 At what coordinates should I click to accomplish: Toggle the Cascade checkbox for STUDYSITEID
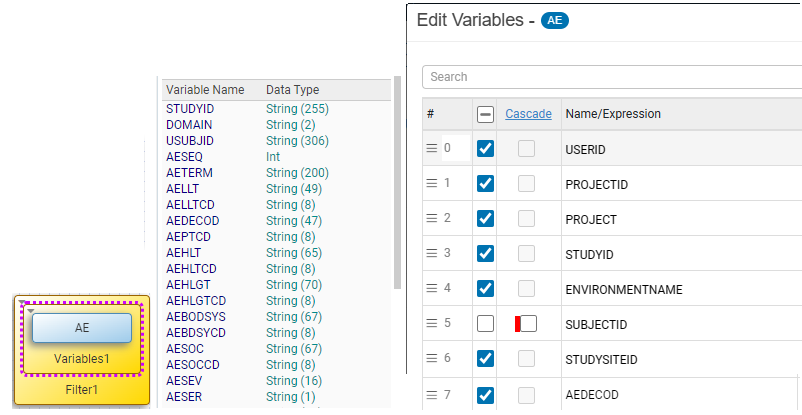coord(526,358)
